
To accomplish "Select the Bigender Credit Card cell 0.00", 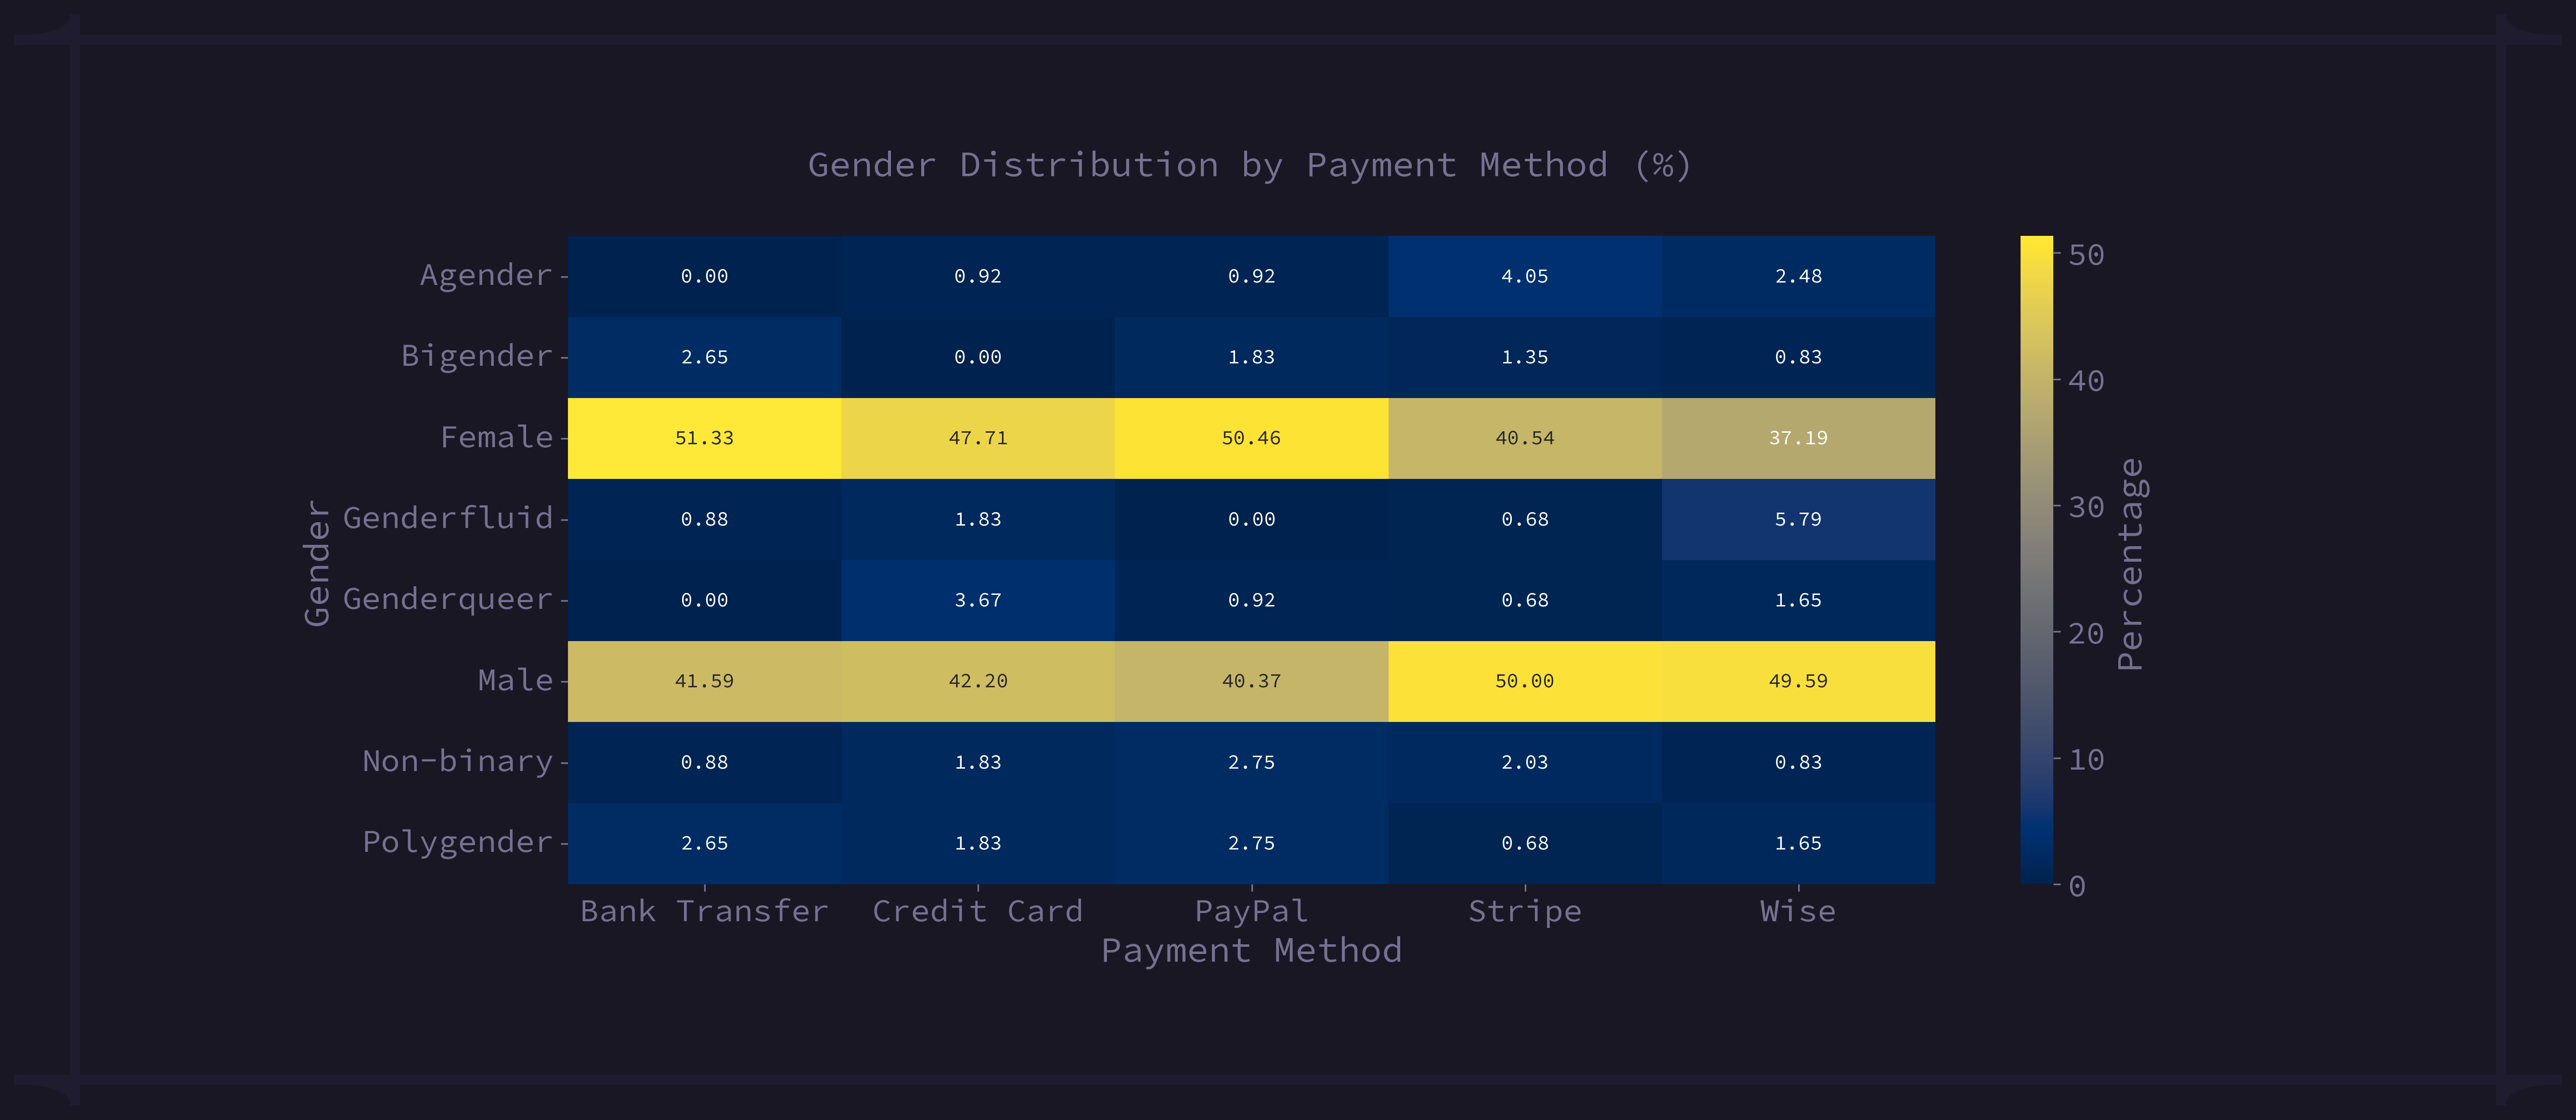I will [x=978, y=357].
